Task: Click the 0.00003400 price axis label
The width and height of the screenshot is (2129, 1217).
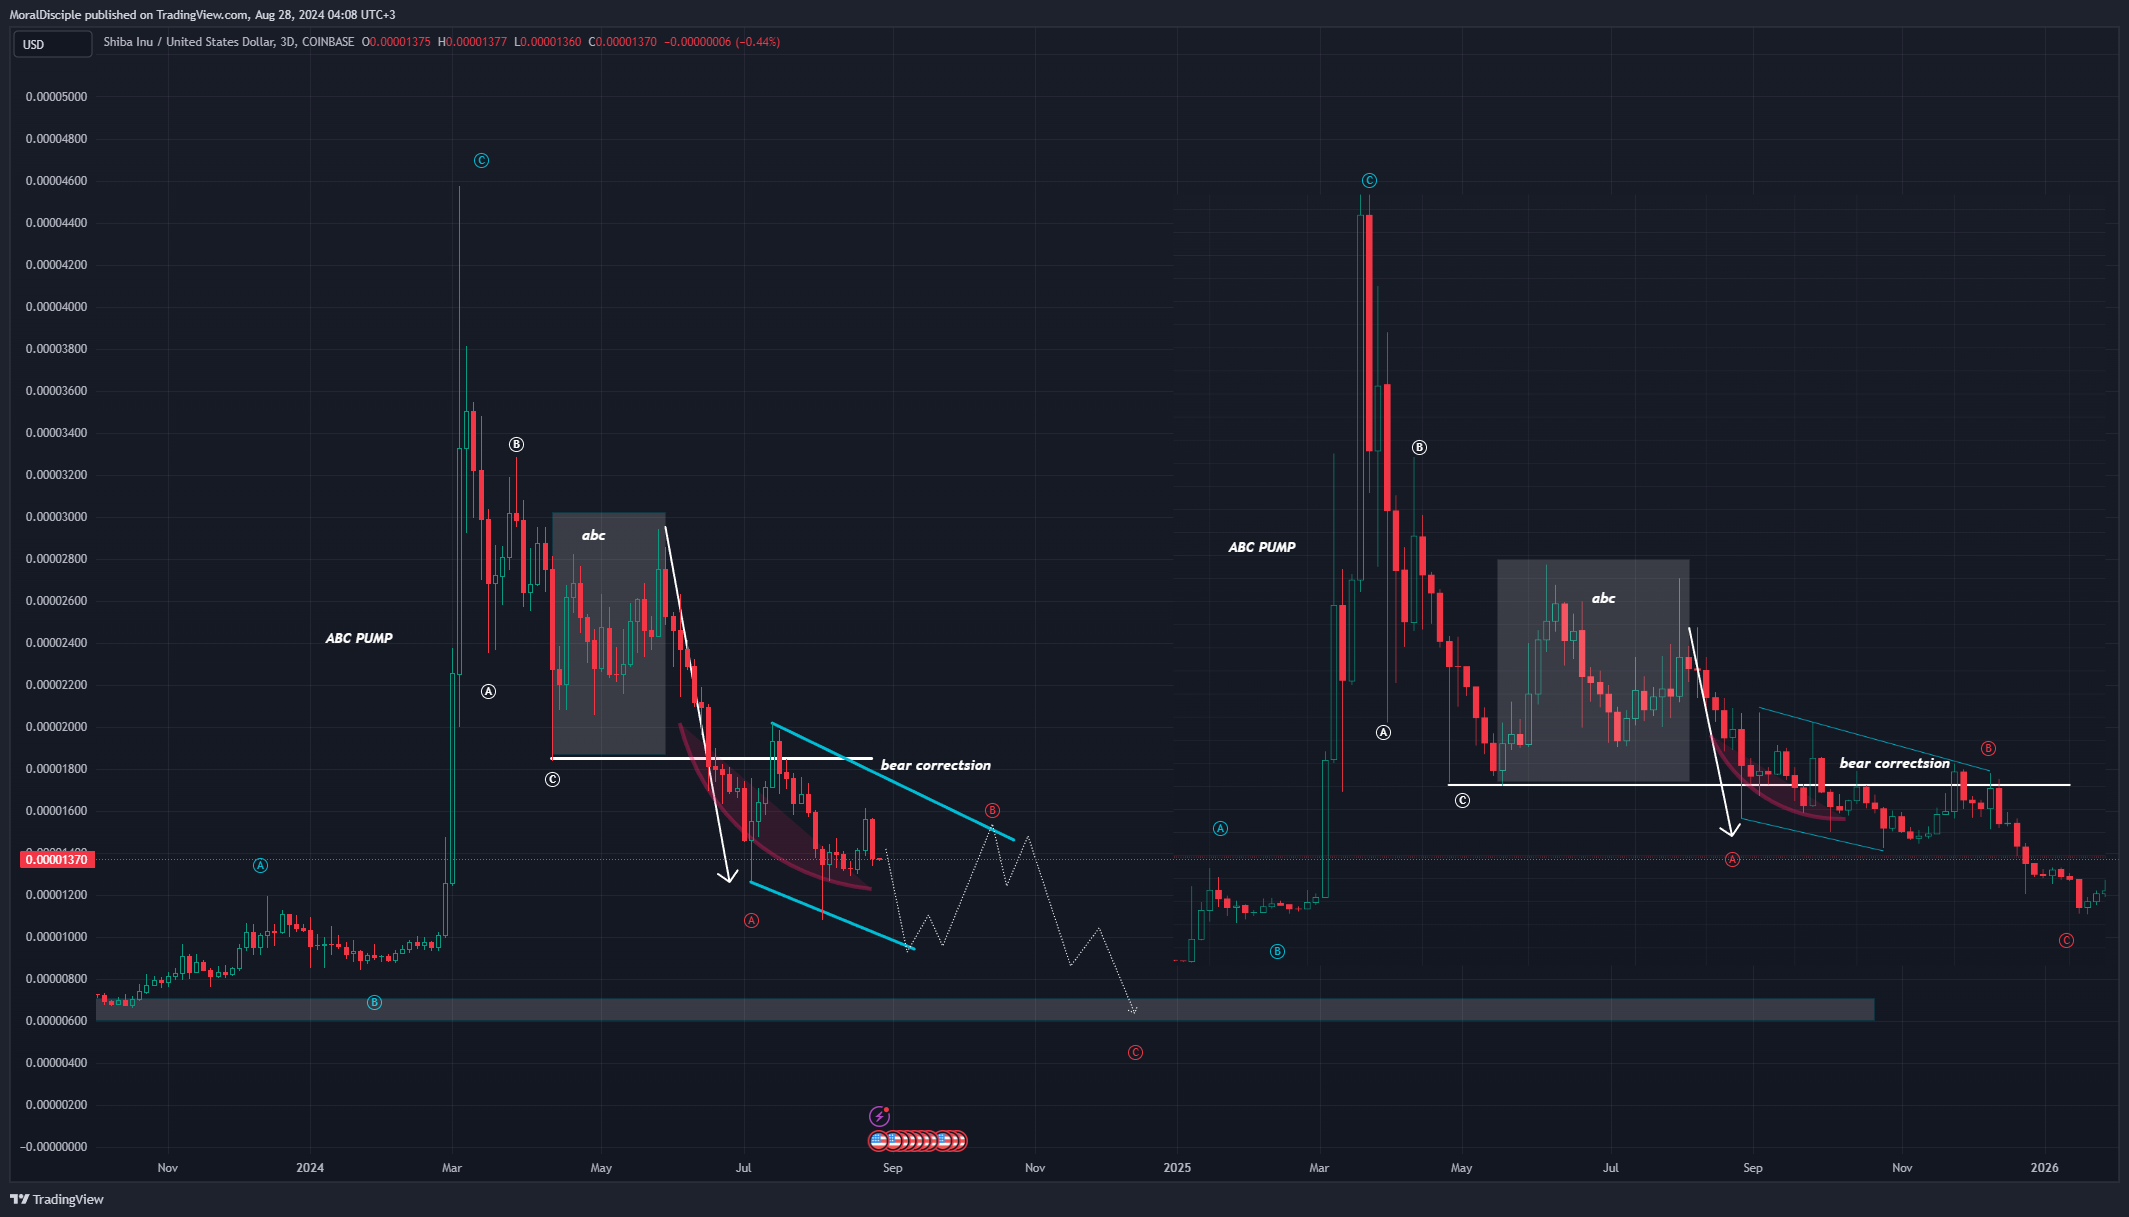Action: point(56,433)
